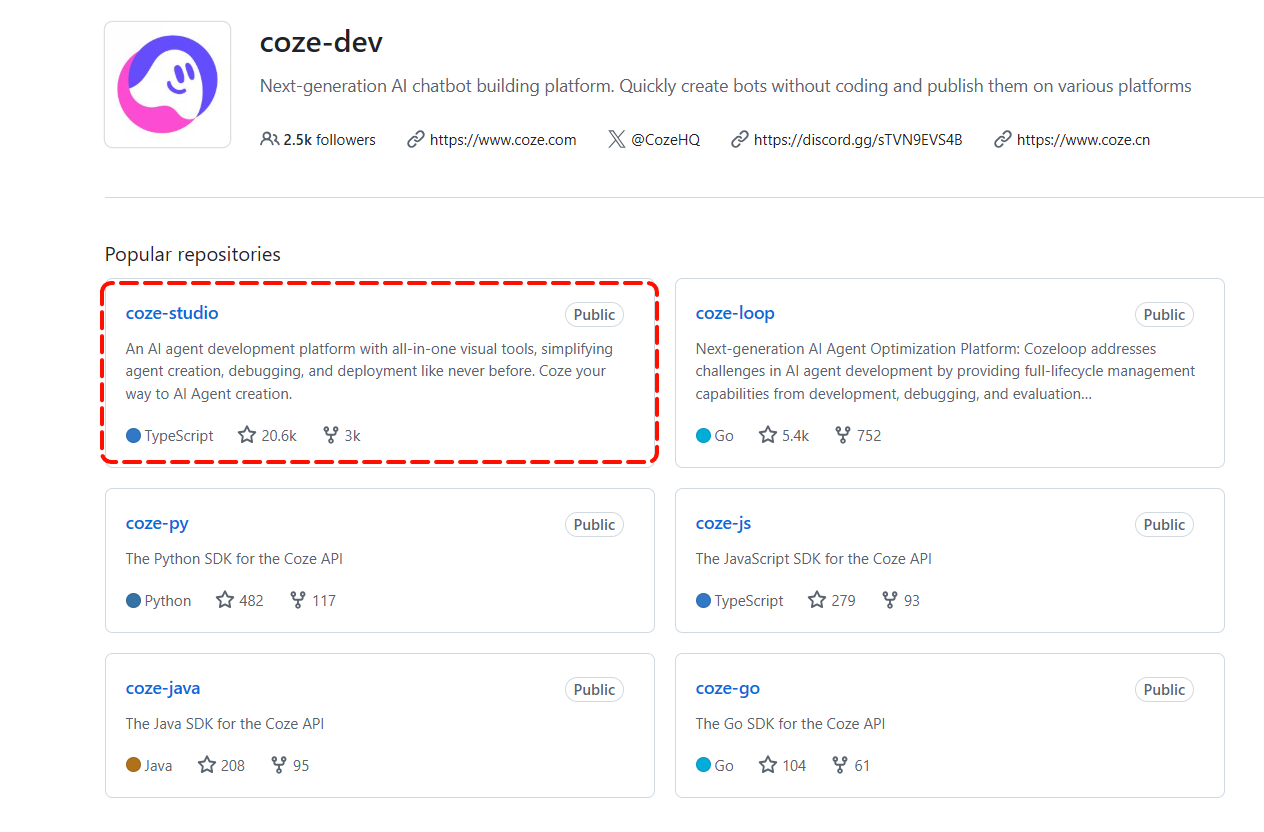
Task: Click the 279 star count
Action: (843, 601)
